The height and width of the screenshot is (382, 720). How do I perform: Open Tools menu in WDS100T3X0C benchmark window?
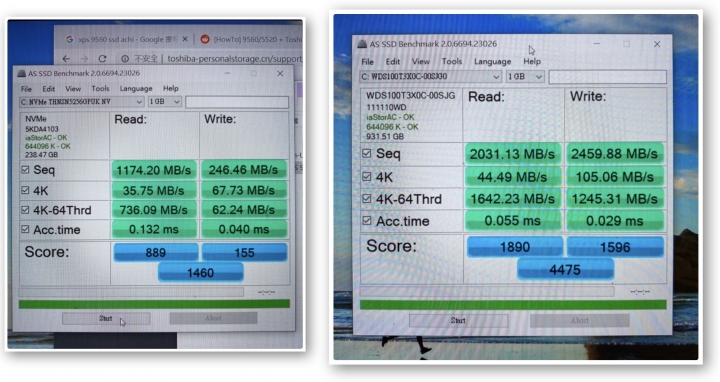pyautogui.click(x=452, y=61)
